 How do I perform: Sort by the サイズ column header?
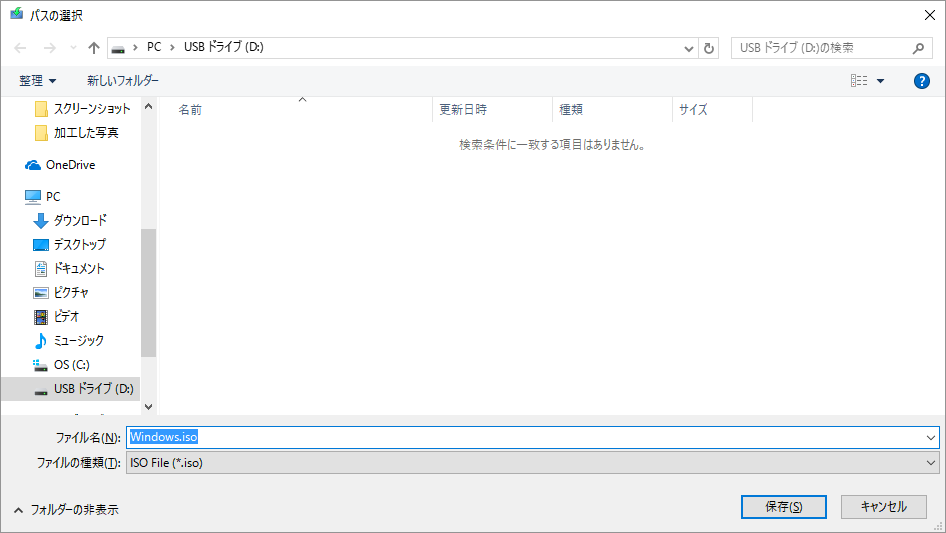[713, 110]
